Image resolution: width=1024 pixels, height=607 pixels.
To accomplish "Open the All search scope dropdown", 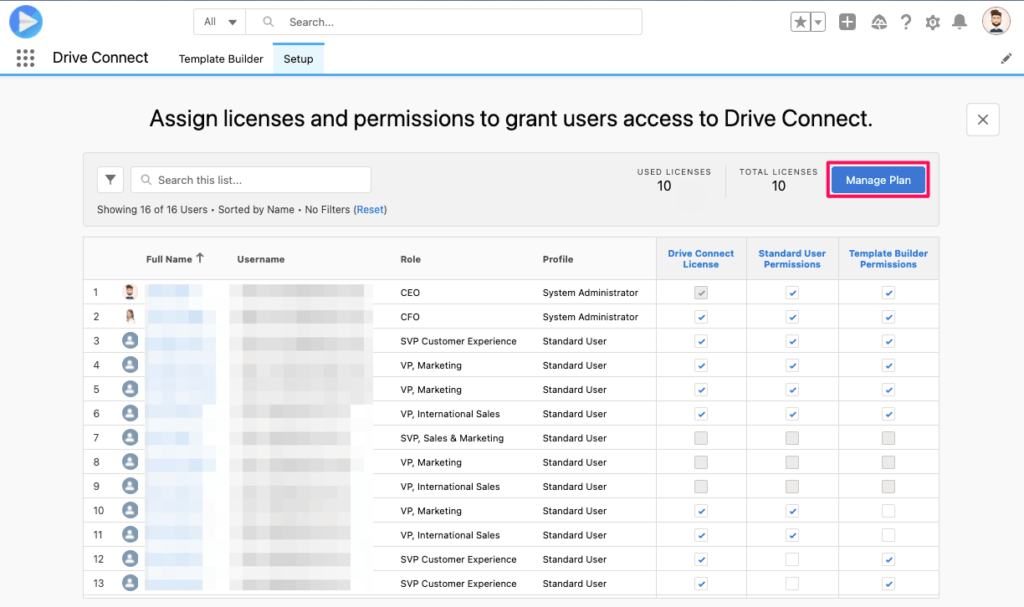I will pyautogui.click(x=219, y=22).
